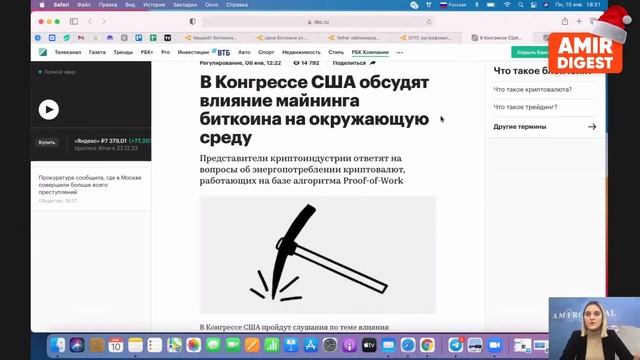Open 'Что такое криптовалюта?' link

click(x=532, y=89)
